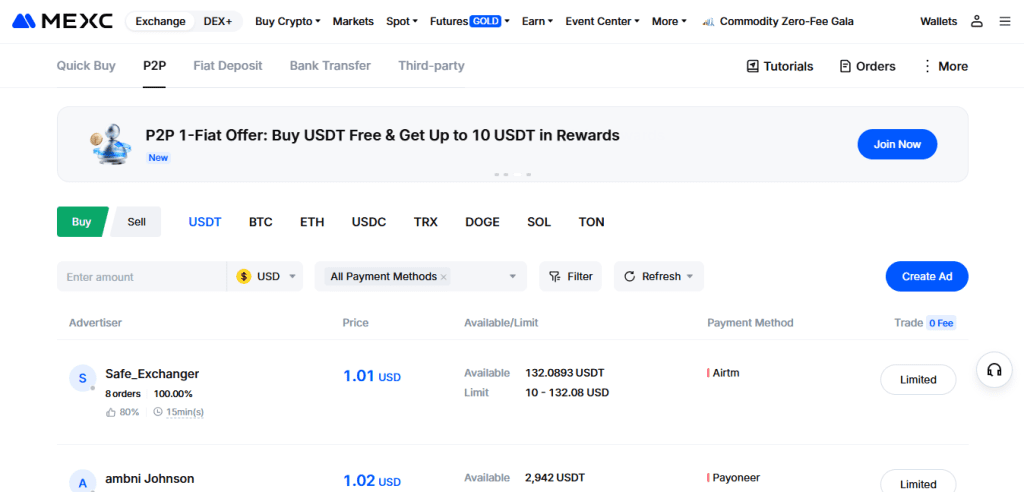The image size is (1024, 492).
Task: Click Limited button for Safe_Exchanger
Action: [x=918, y=380]
